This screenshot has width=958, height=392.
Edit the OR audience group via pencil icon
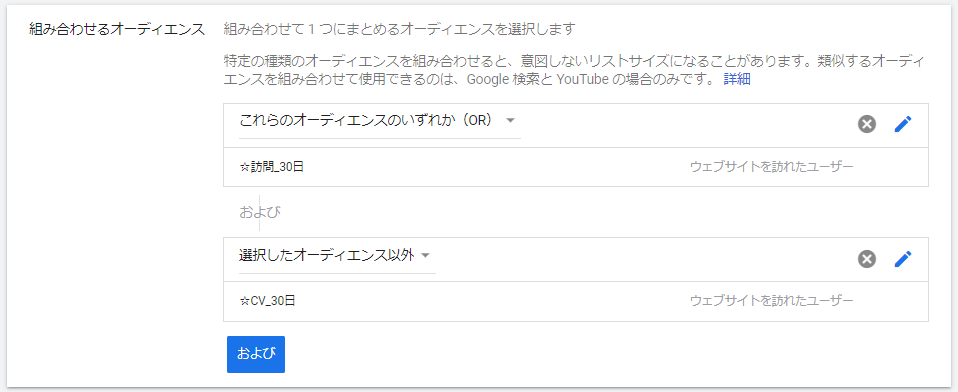tap(902, 125)
